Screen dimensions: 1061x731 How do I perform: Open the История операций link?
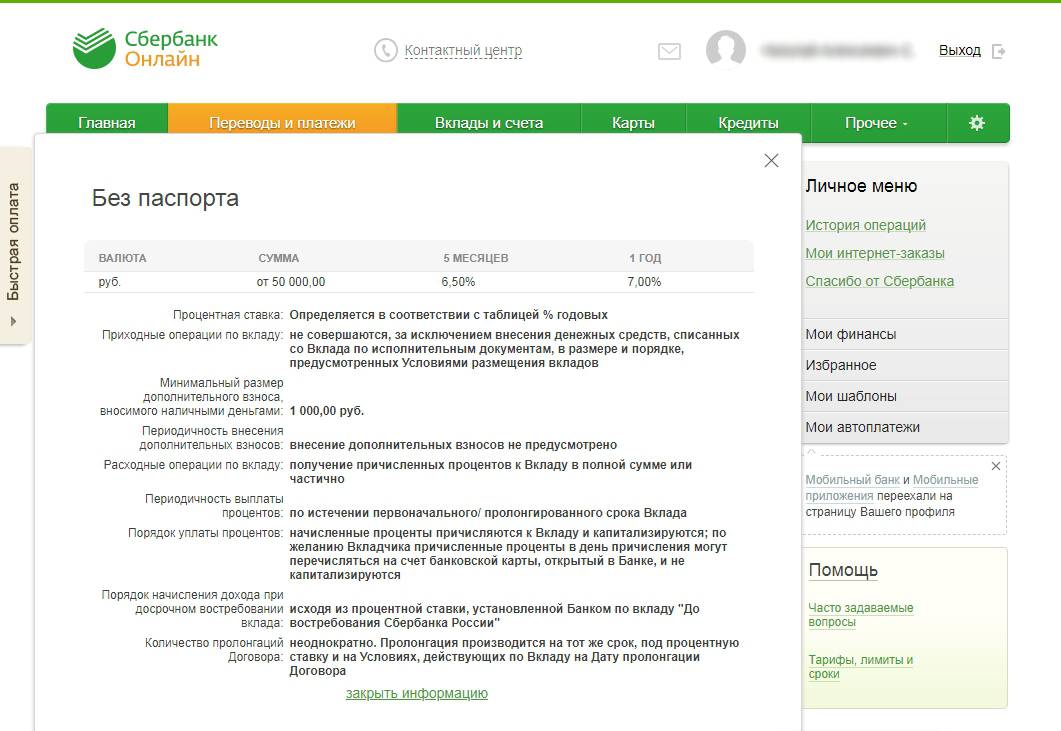tap(866, 225)
